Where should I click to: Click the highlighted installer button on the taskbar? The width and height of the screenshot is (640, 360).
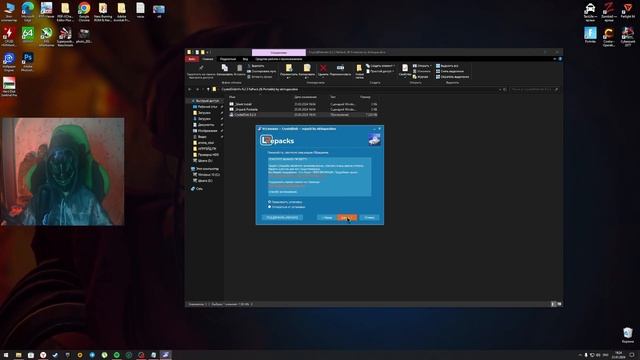(x=165, y=355)
